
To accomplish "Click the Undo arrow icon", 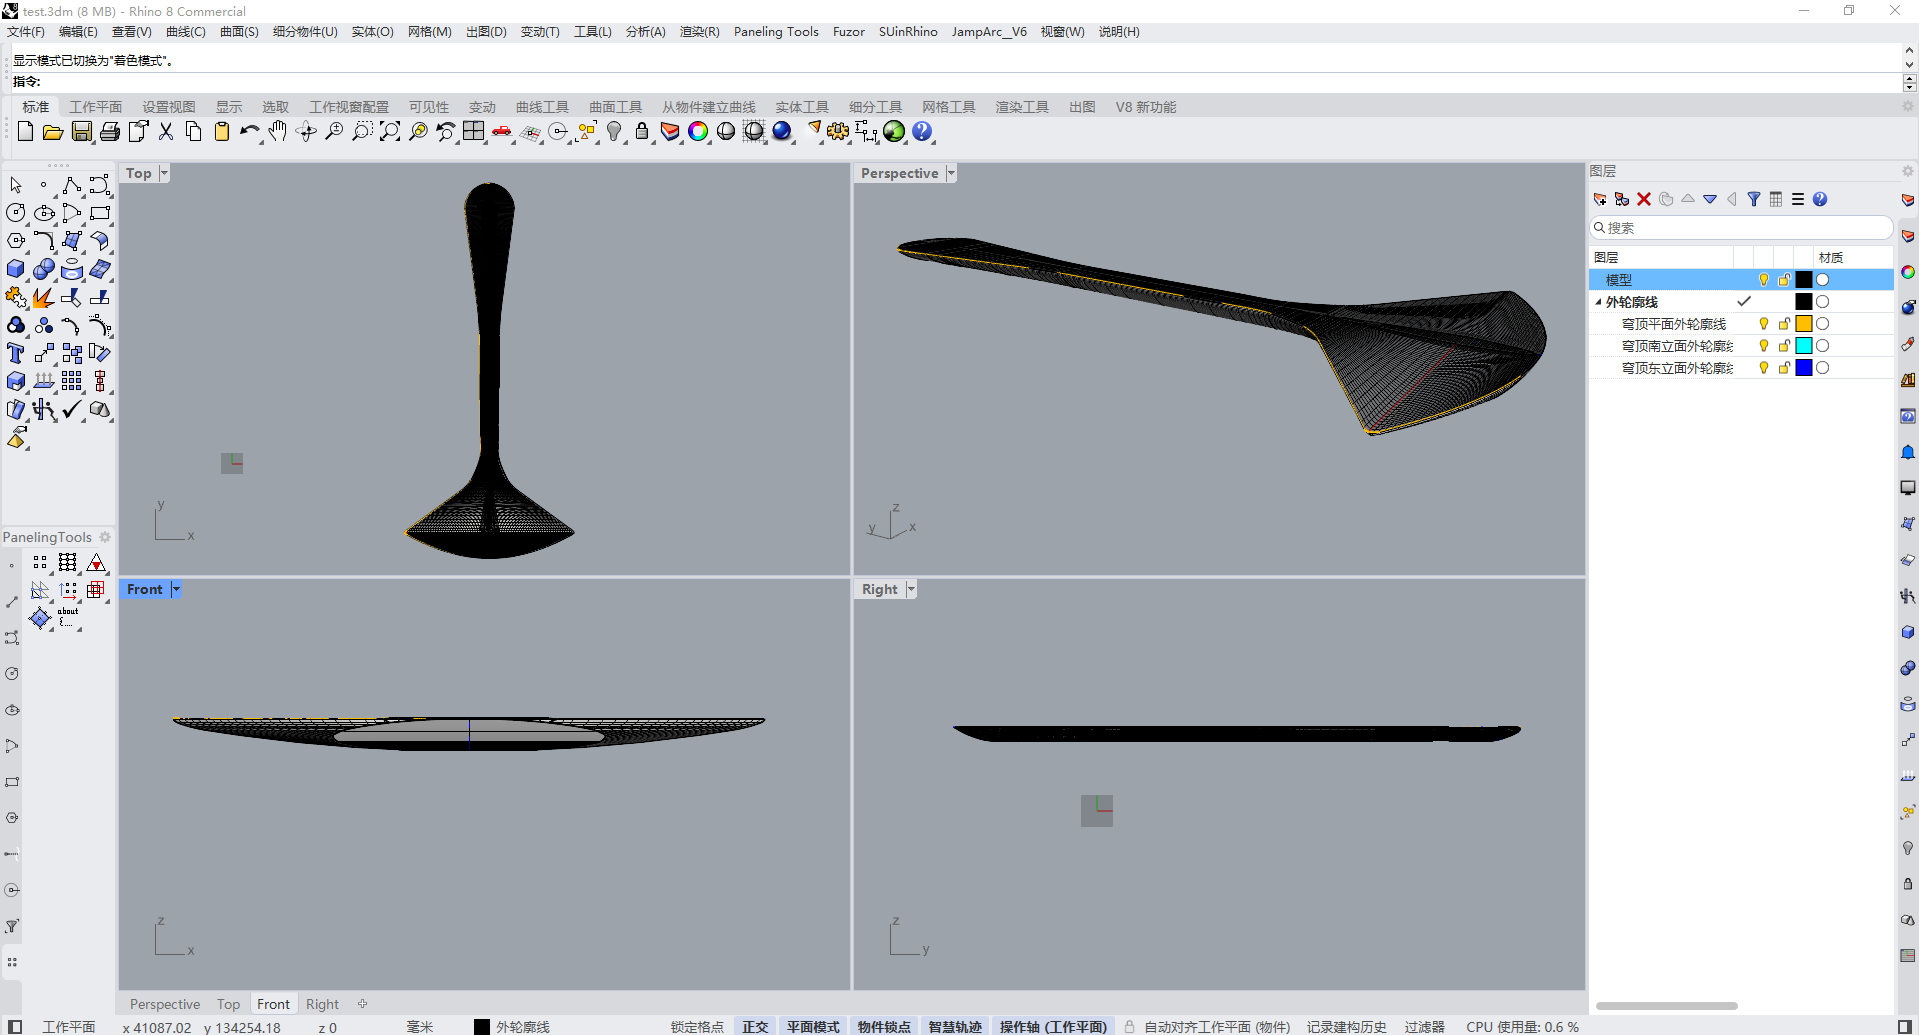I will point(249,132).
